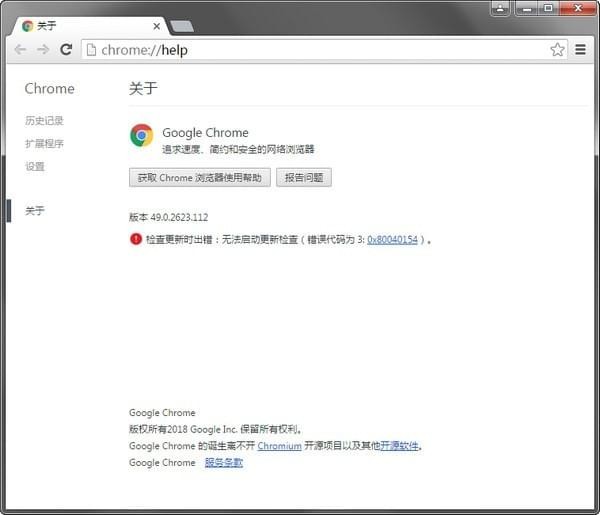Viewport: 600px width, 515px height.
Task: Click the 版权所有2018 Google Inc. copyright line
Action: [x=215, y=429]
